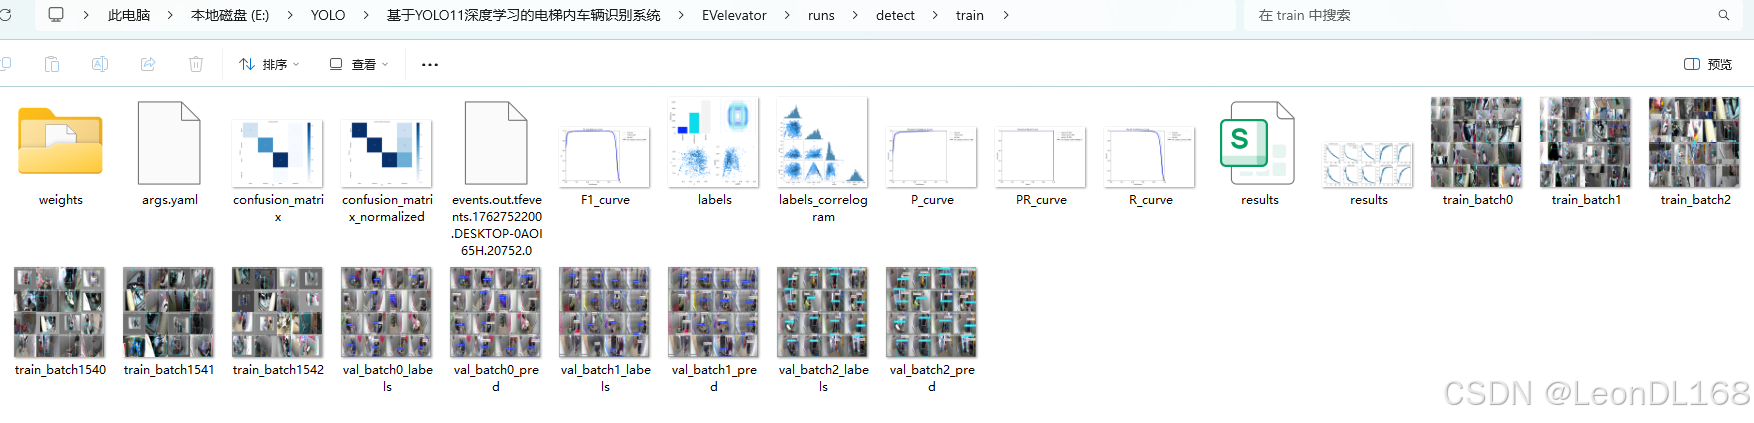1754x423 pixels.
Task: Select train_batch1541 image
Action: [168, 312]
